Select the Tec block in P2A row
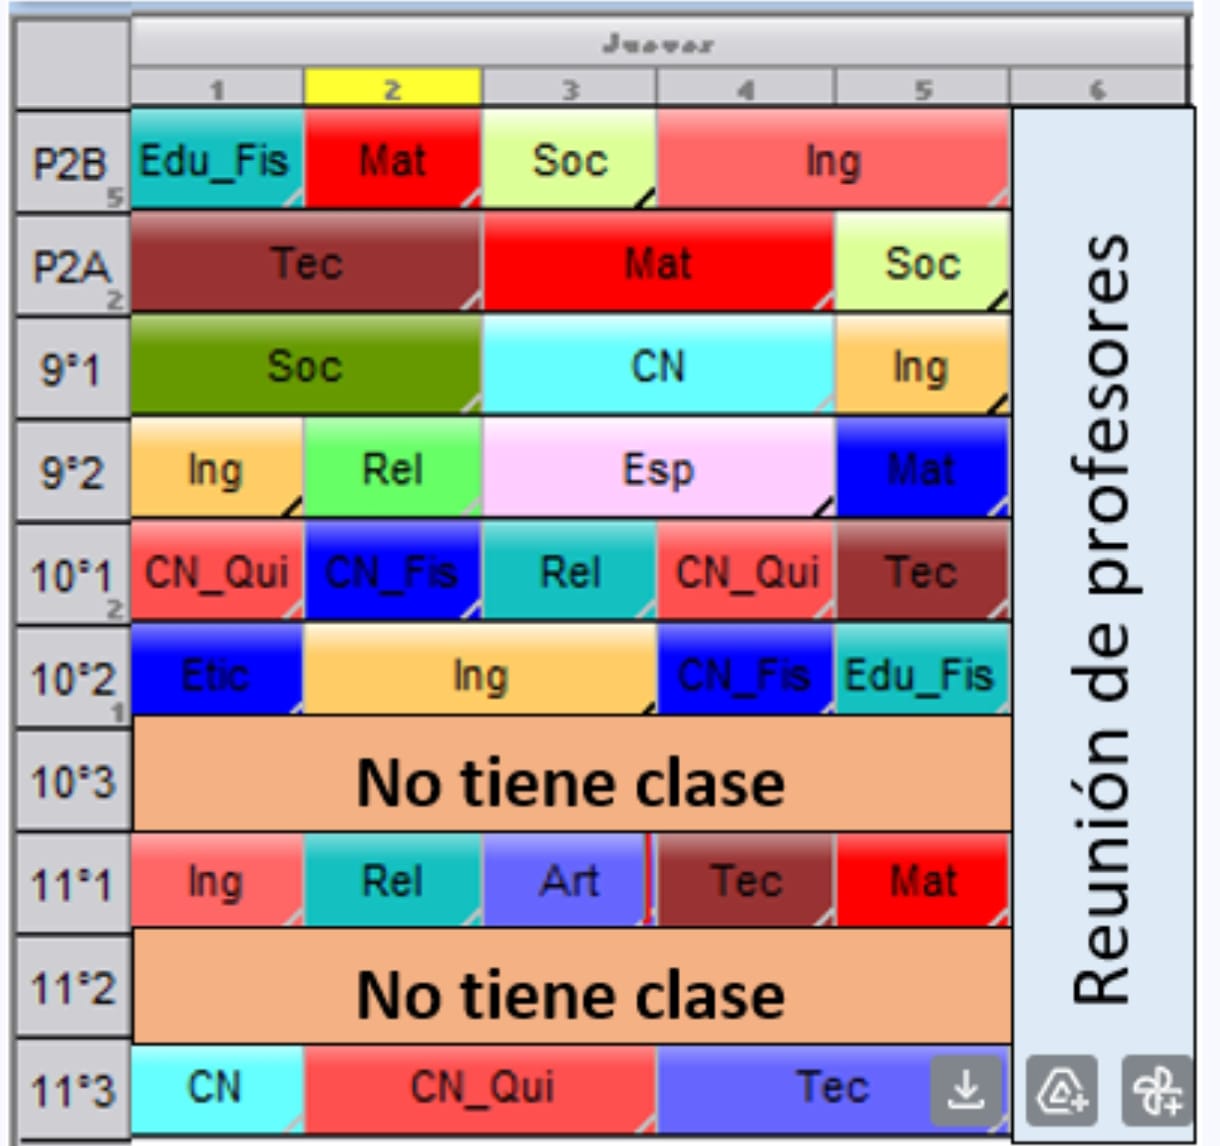The height and width of the screenshot is (1146, 1220). click(x=306, y=264)
